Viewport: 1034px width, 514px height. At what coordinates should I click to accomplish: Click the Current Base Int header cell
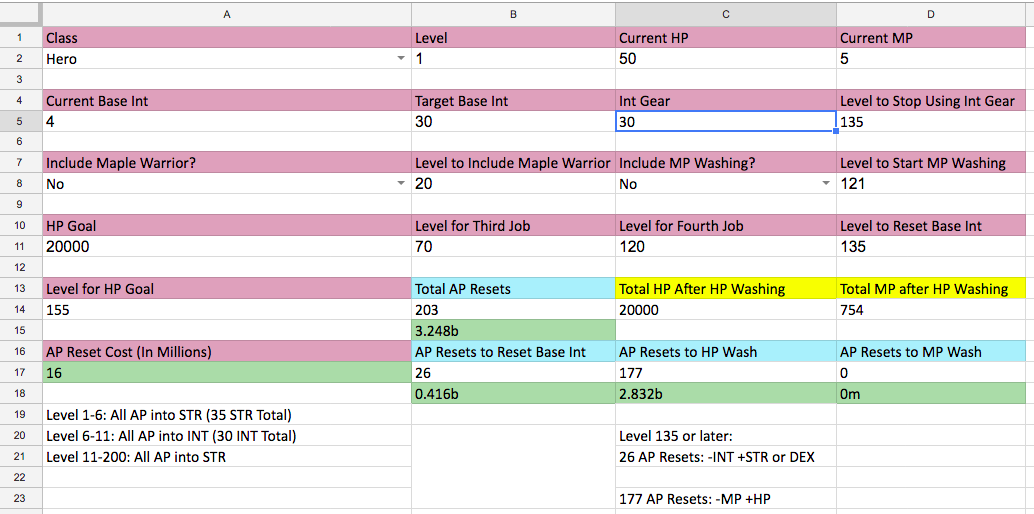227,100
